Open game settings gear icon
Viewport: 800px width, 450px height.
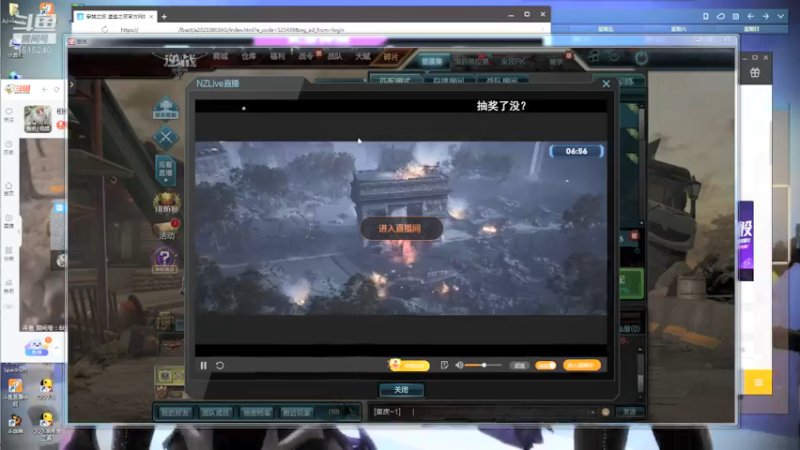614,57
